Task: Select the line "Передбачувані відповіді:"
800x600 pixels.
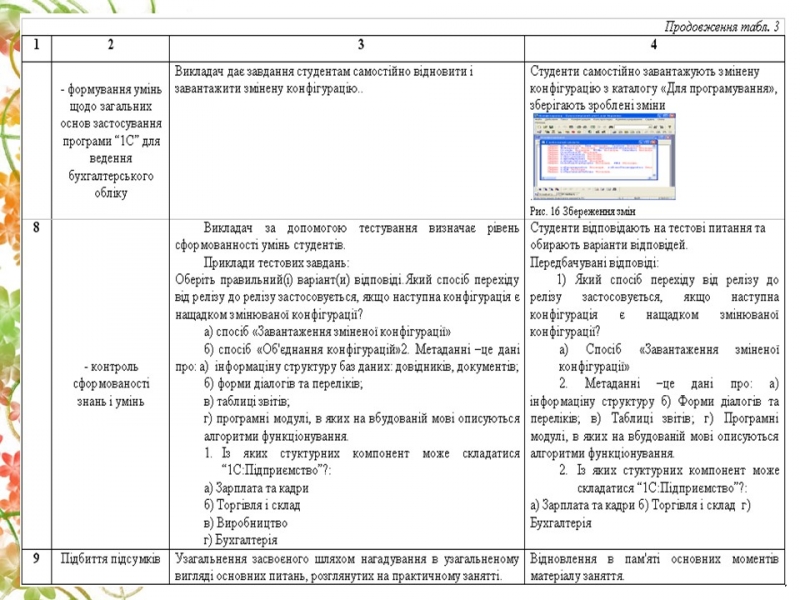Action: coord(594,263)
